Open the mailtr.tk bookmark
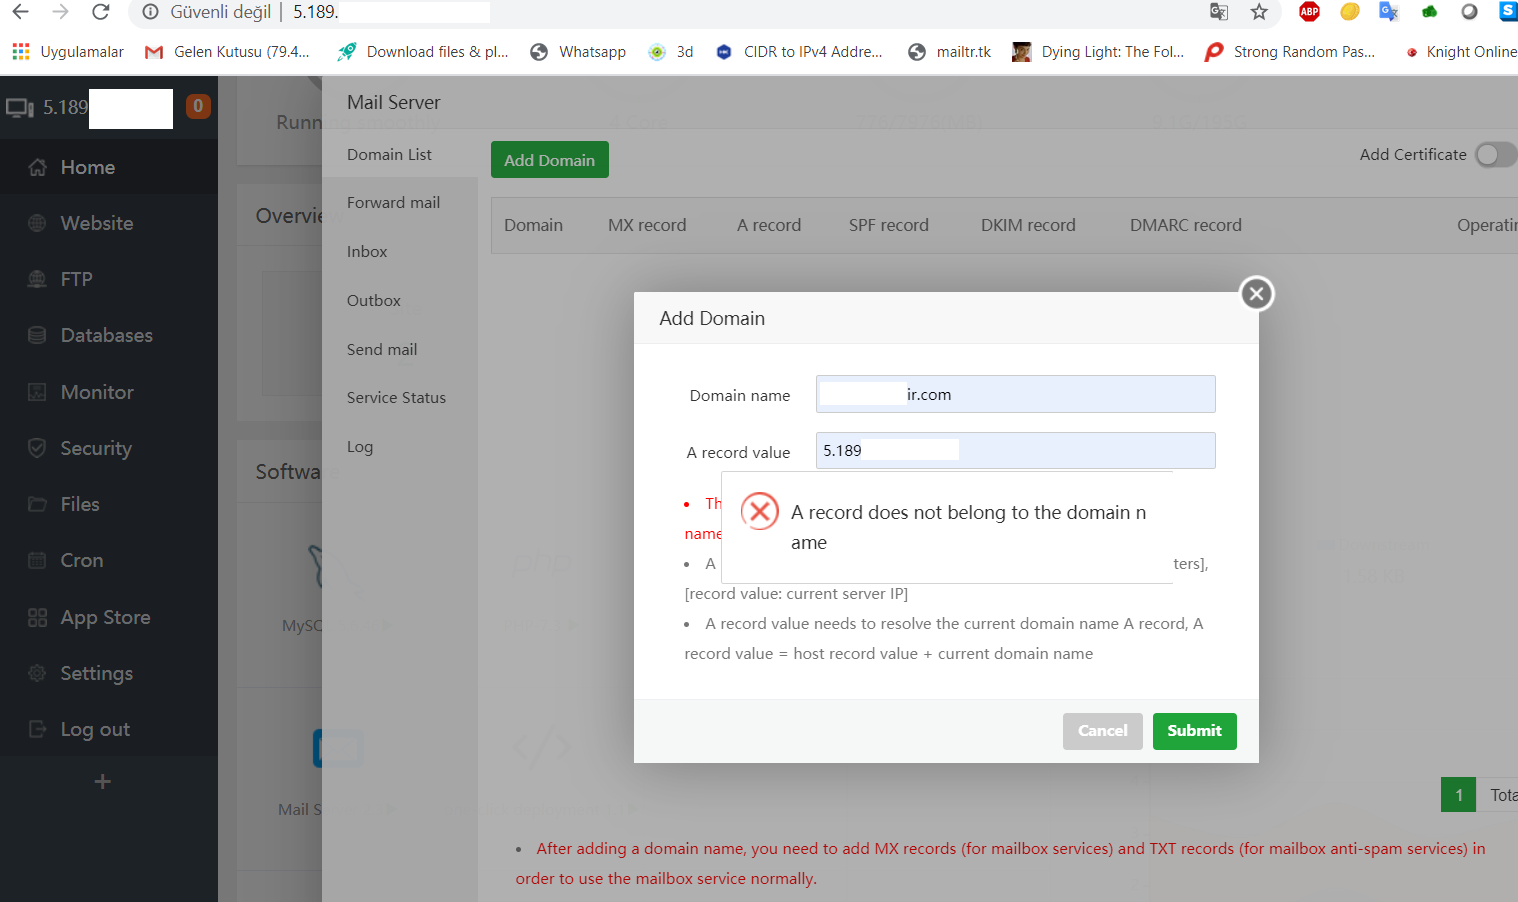The height and width of the screenshot is (902, 1518). click(949, 52)
